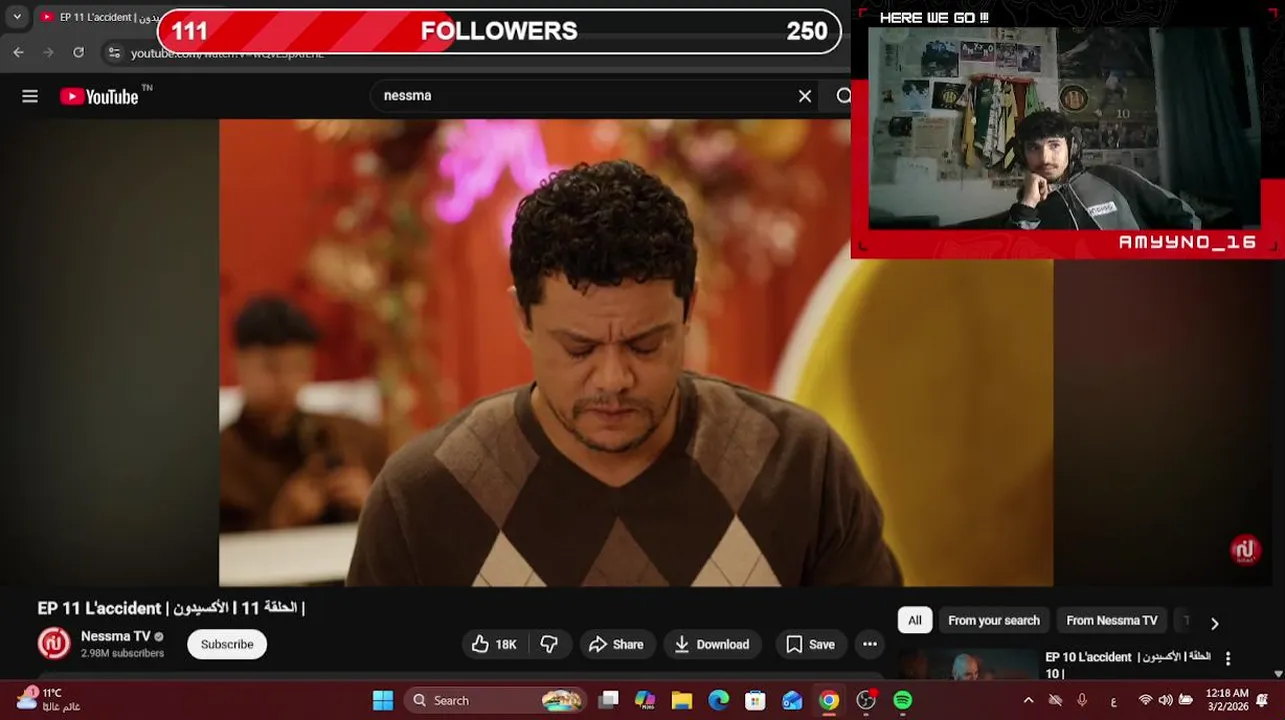The height and width of the screenshot is (720, 1285).
Task: Open Microsoft Store from taskbar
Action: (x=755, y=700)
